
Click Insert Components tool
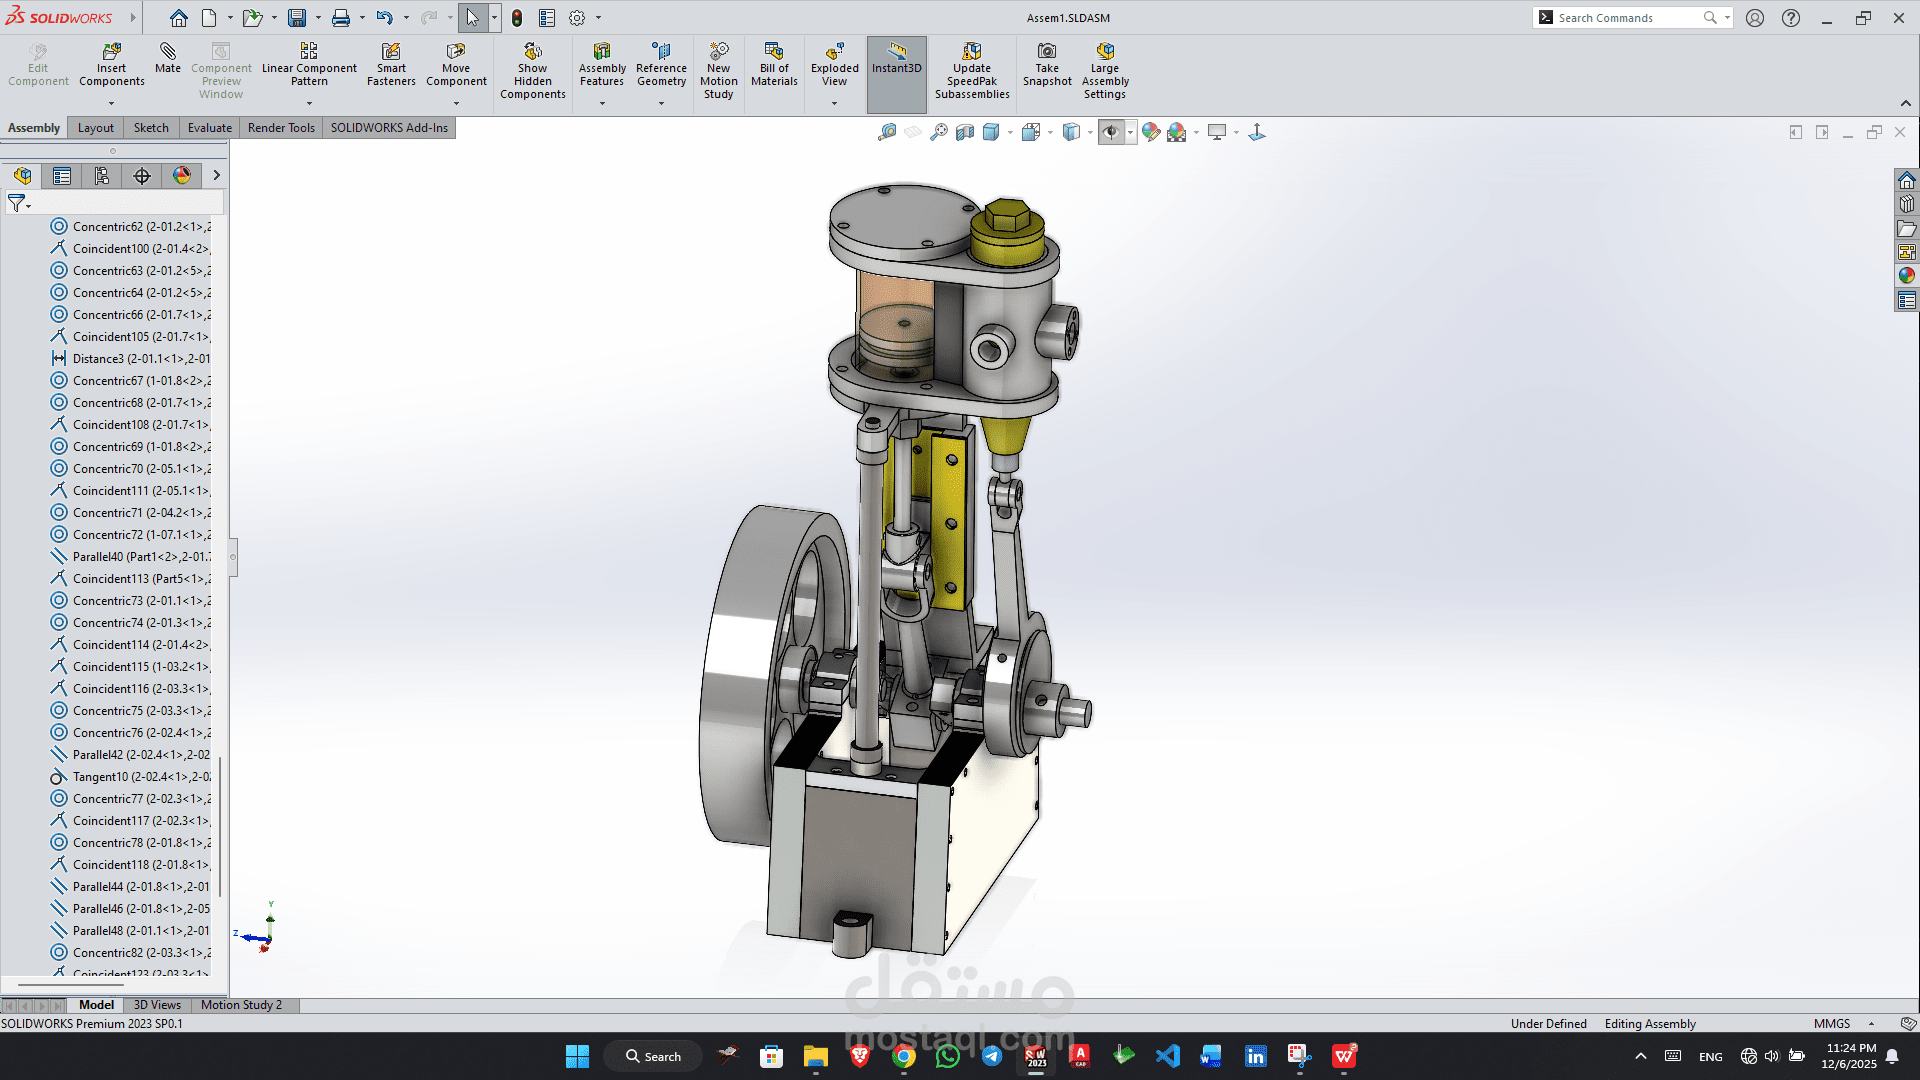pos(111,65)
